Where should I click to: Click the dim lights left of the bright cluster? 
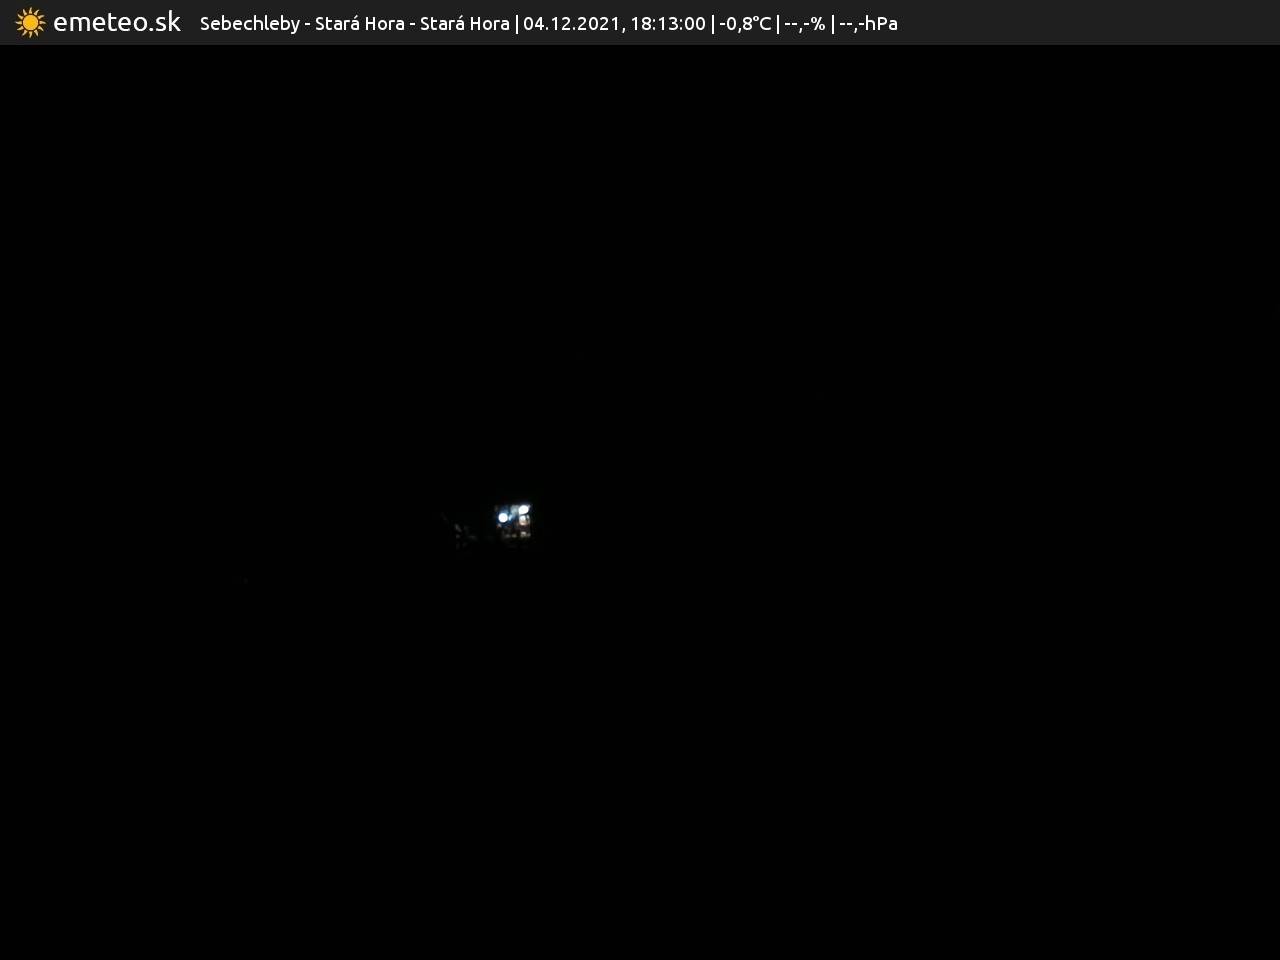point(460,532)
